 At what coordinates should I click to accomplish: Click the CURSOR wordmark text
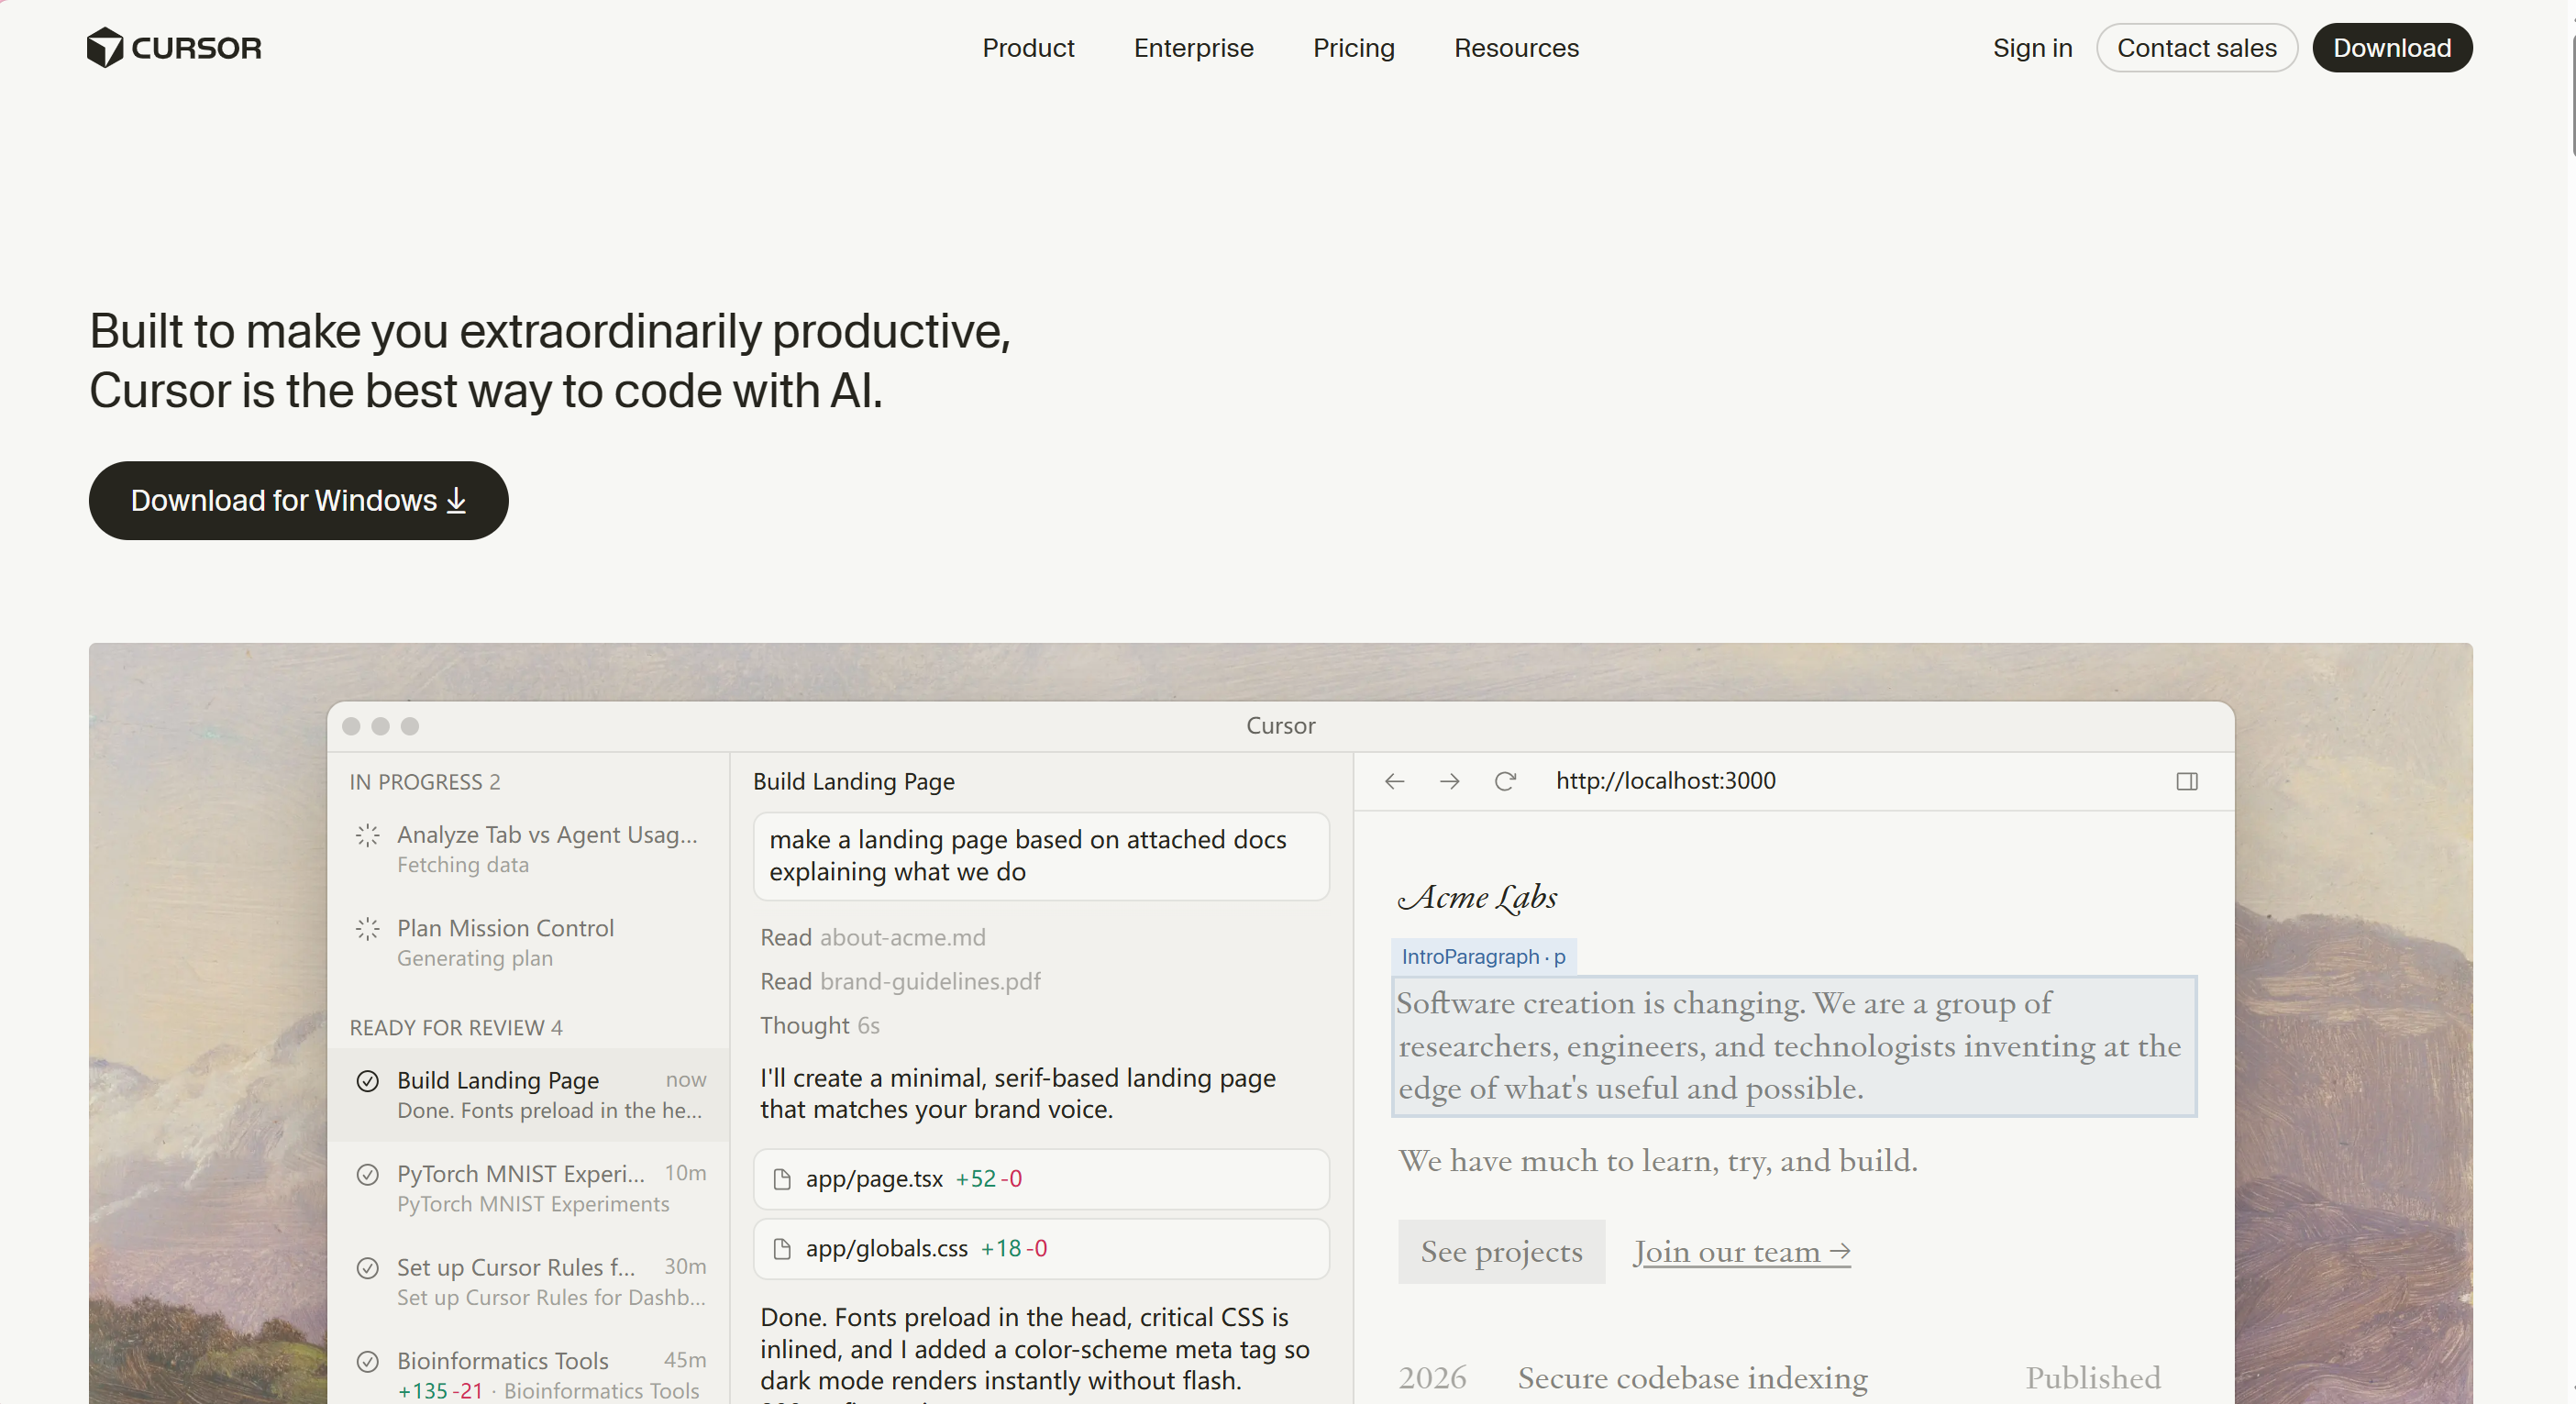pos(196,48)
